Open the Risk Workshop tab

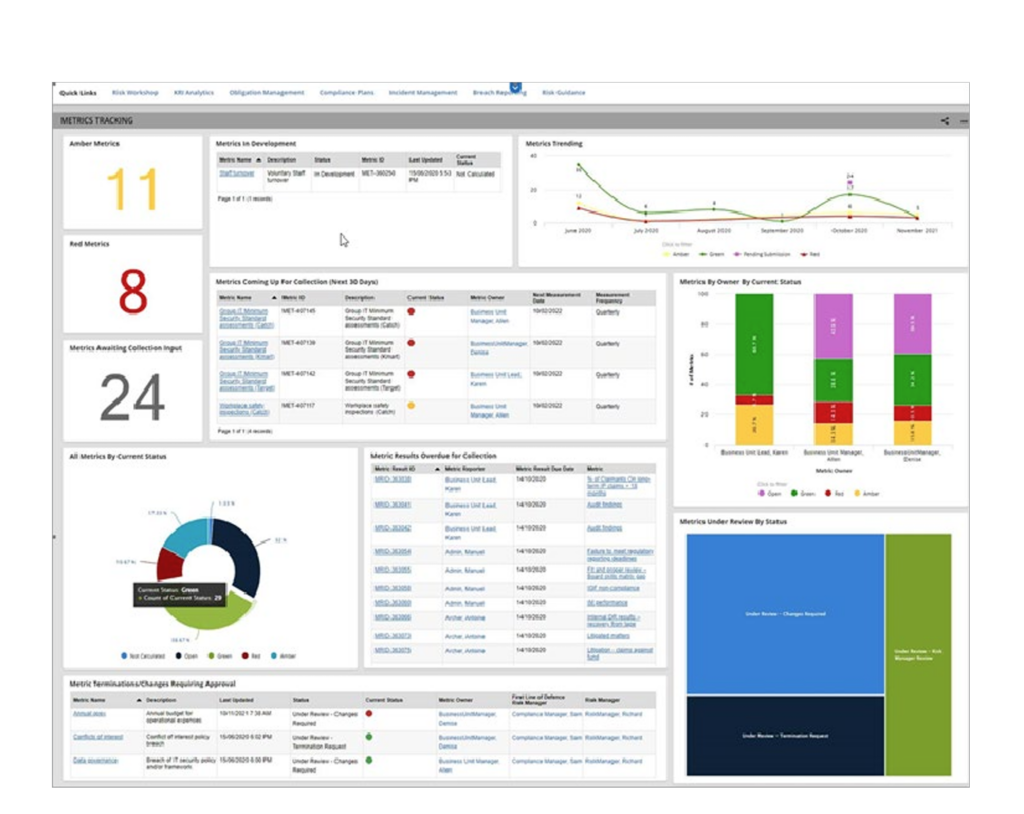tap(135, 92)
